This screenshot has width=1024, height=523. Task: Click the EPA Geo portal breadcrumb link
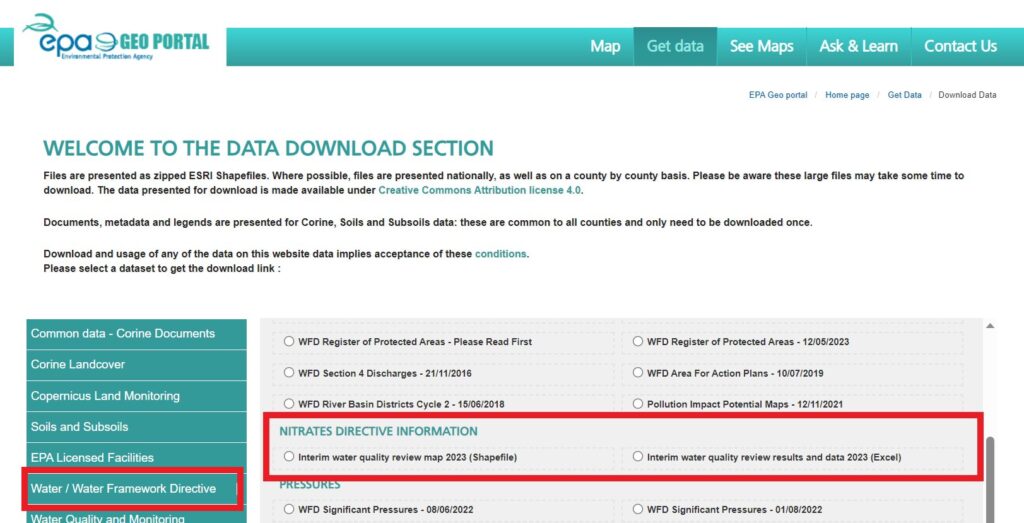click(x=778, y=95)
